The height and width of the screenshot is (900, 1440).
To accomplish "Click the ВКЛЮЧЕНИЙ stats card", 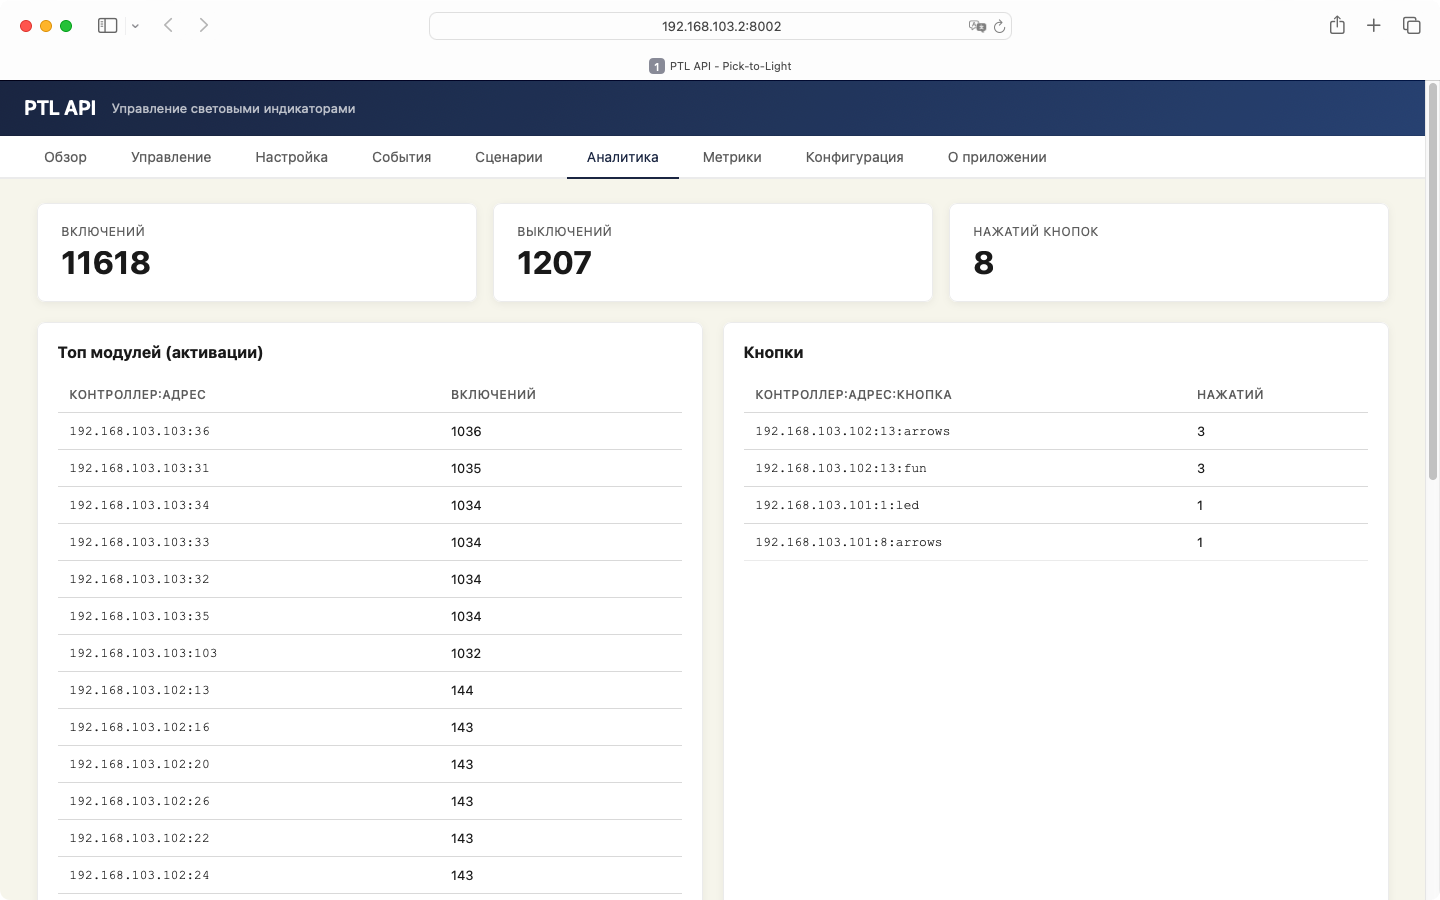I will click(256, 252).
